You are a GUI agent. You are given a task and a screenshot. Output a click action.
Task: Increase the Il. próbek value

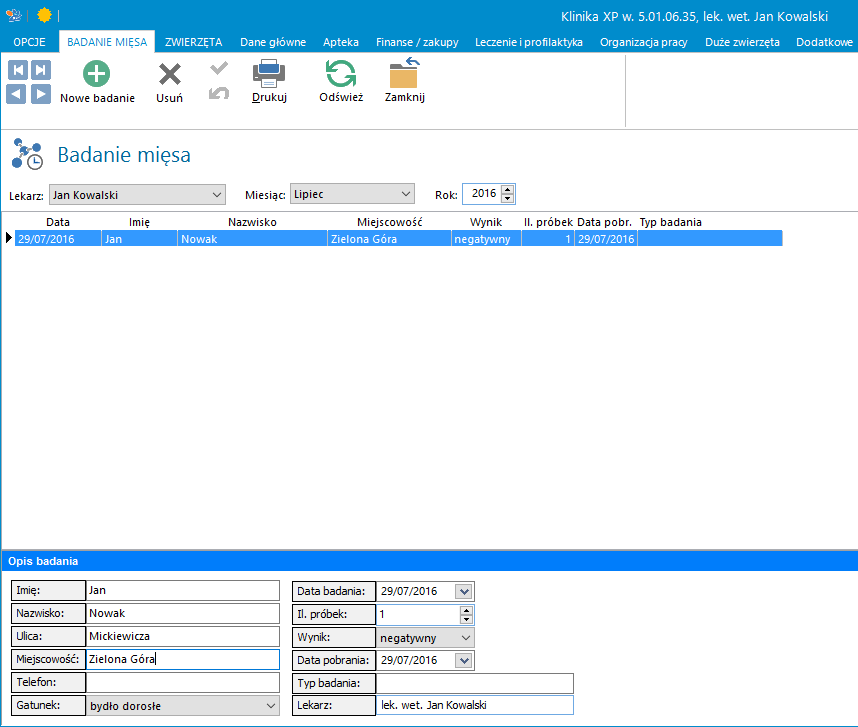tap(466, 610)
